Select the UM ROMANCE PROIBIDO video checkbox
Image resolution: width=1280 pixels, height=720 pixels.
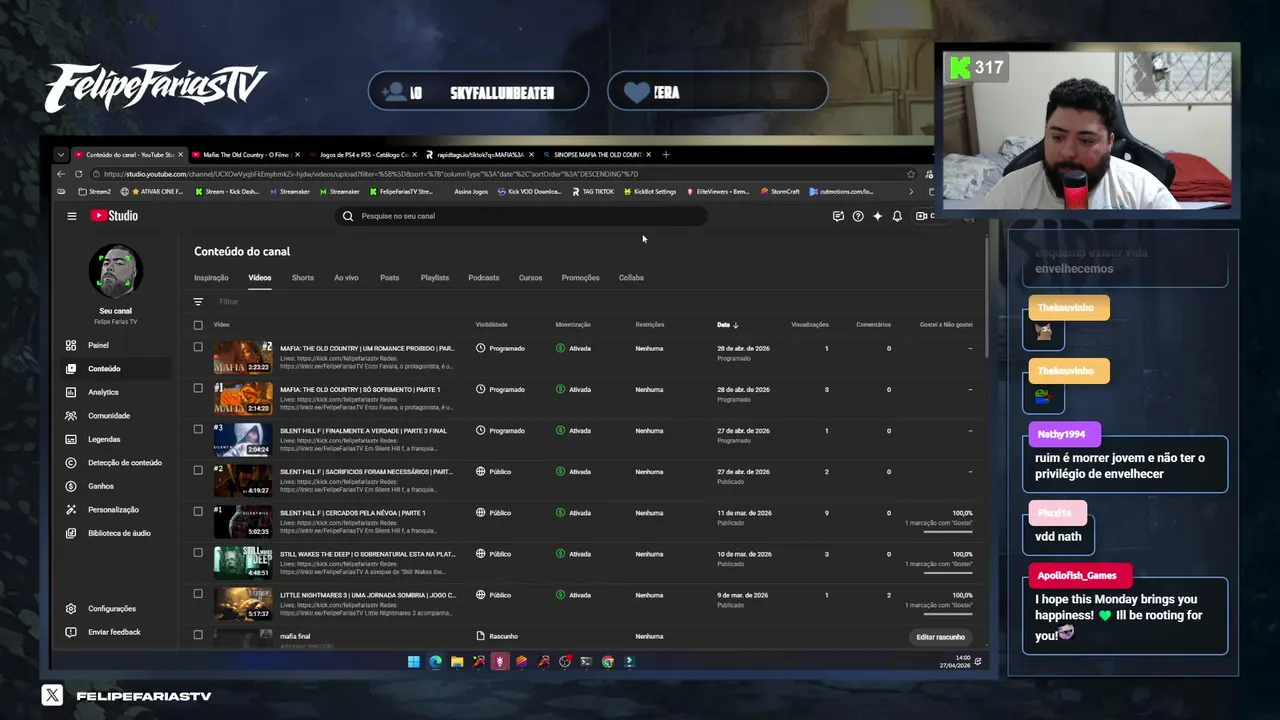click(x=198, y=347)
